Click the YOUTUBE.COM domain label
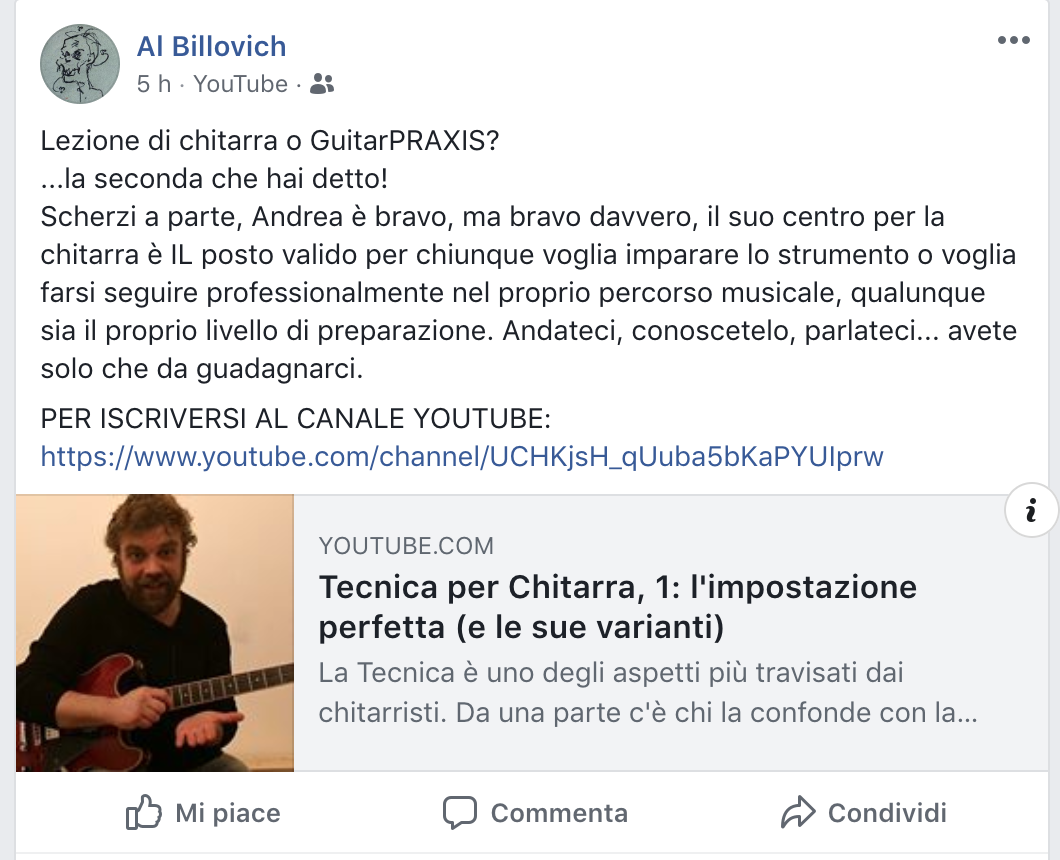 pos(406,546)
